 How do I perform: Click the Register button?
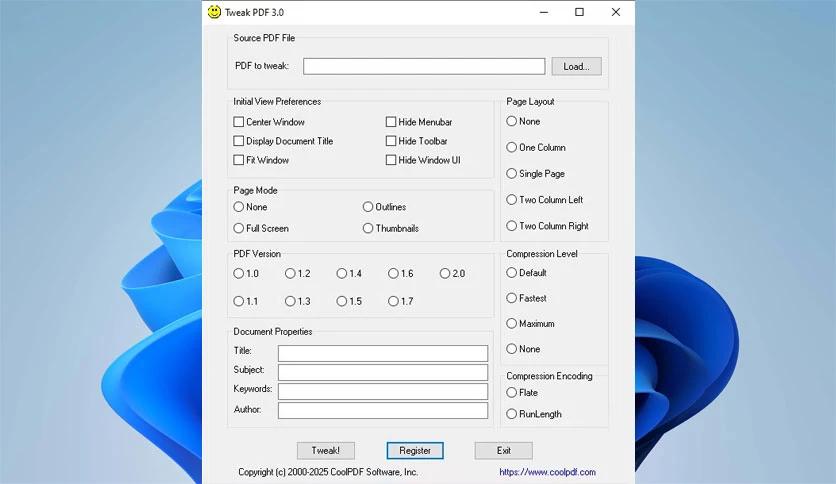(415, 451)
